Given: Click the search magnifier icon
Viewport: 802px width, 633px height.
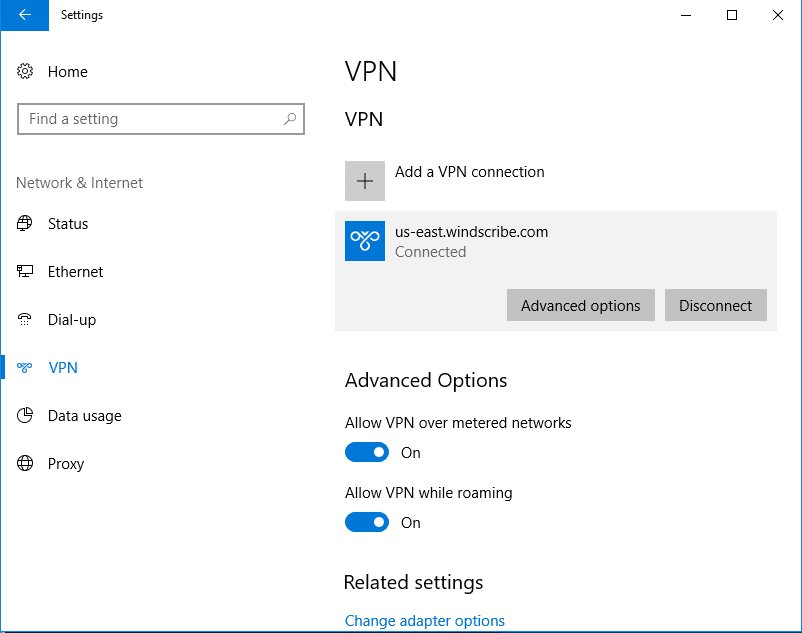Looking at the screenshot, I should 290,119.
